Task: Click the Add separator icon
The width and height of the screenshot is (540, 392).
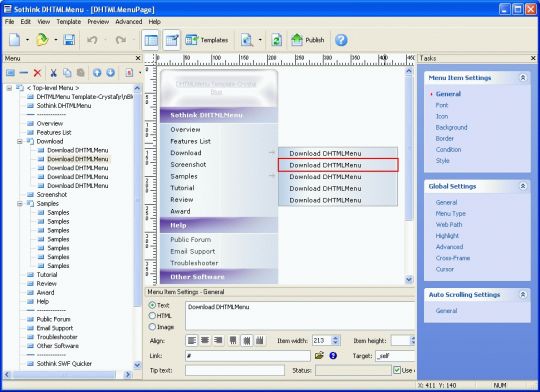Action: point(23,73)
